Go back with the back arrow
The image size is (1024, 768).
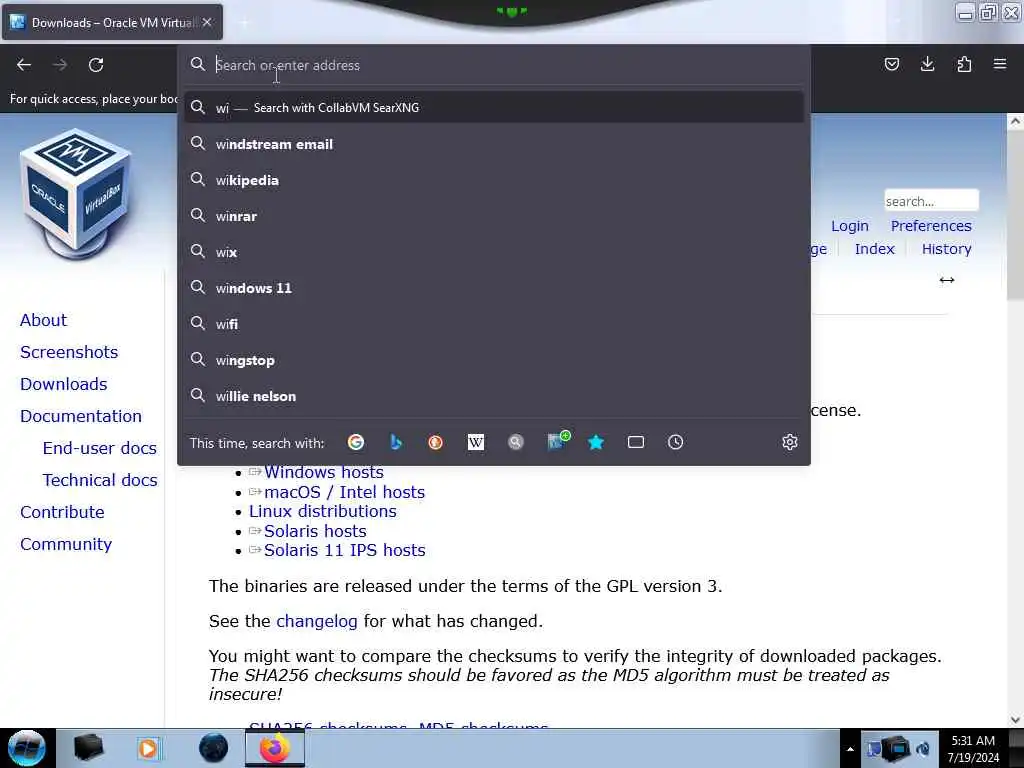pyautogui.click(x=24, y=65)
